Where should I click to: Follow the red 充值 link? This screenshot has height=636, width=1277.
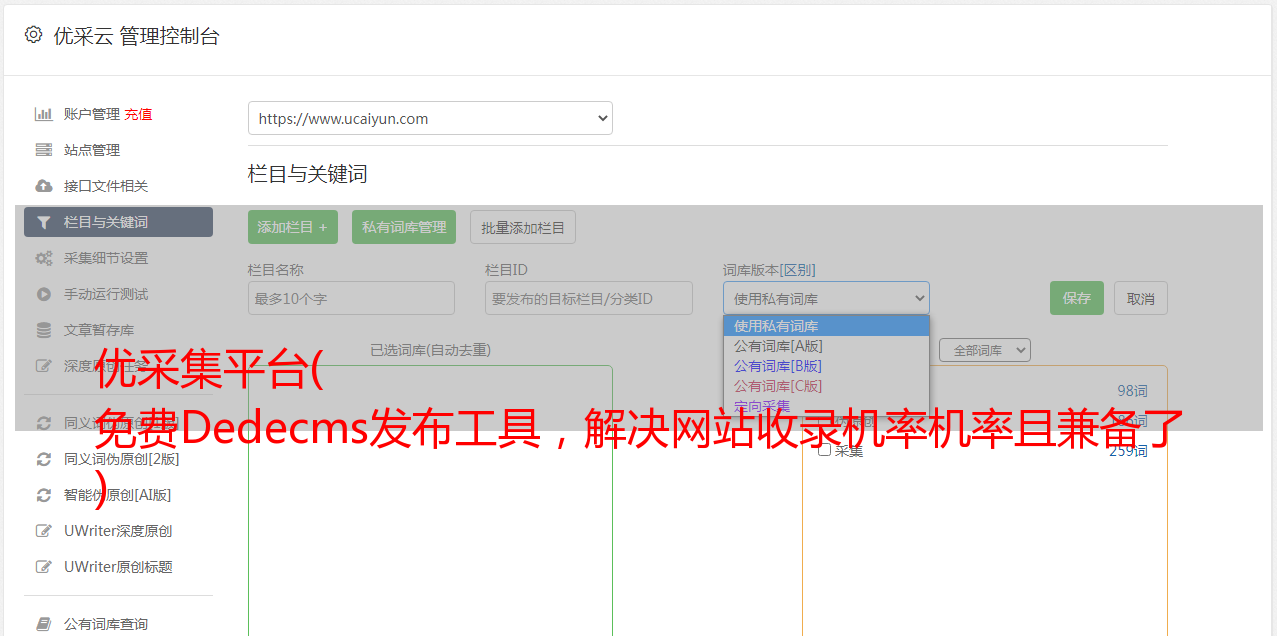tap(138, 114)
